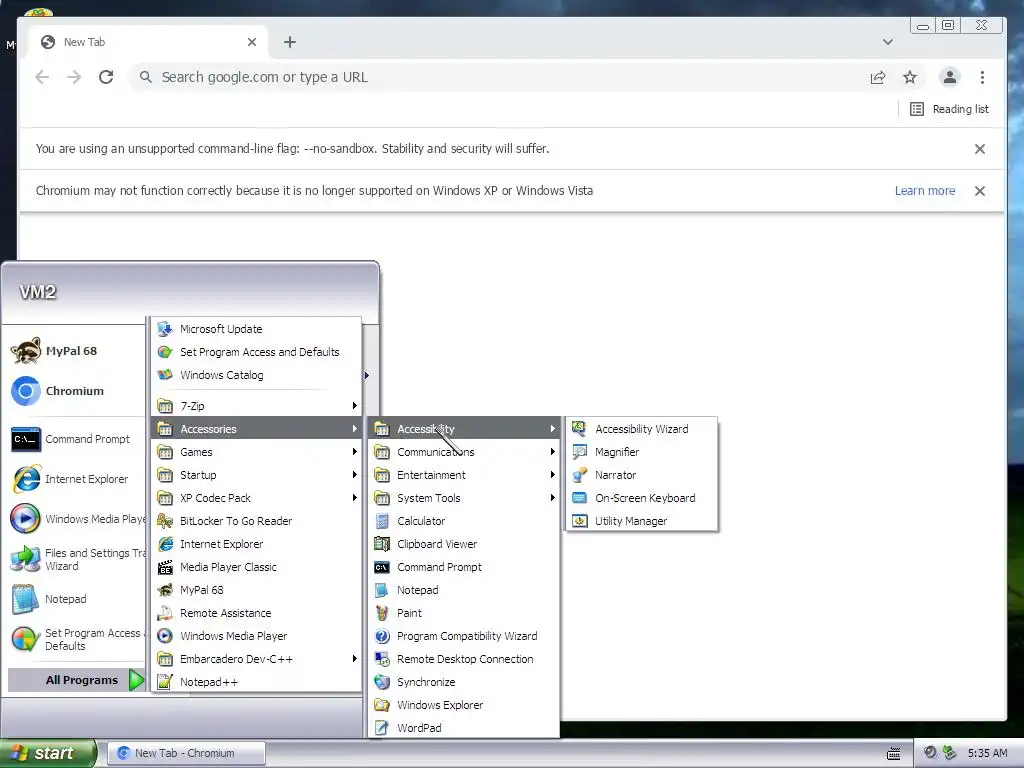Open pinned MyPal 68 in Start menu
This screenshot has width=1024, height=768.
click(75, 351)
